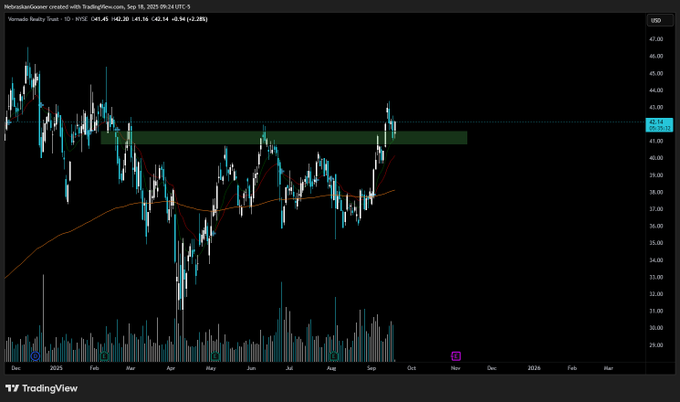
Task: Click the 2026 label on time axis
Action: pos(534,368)
